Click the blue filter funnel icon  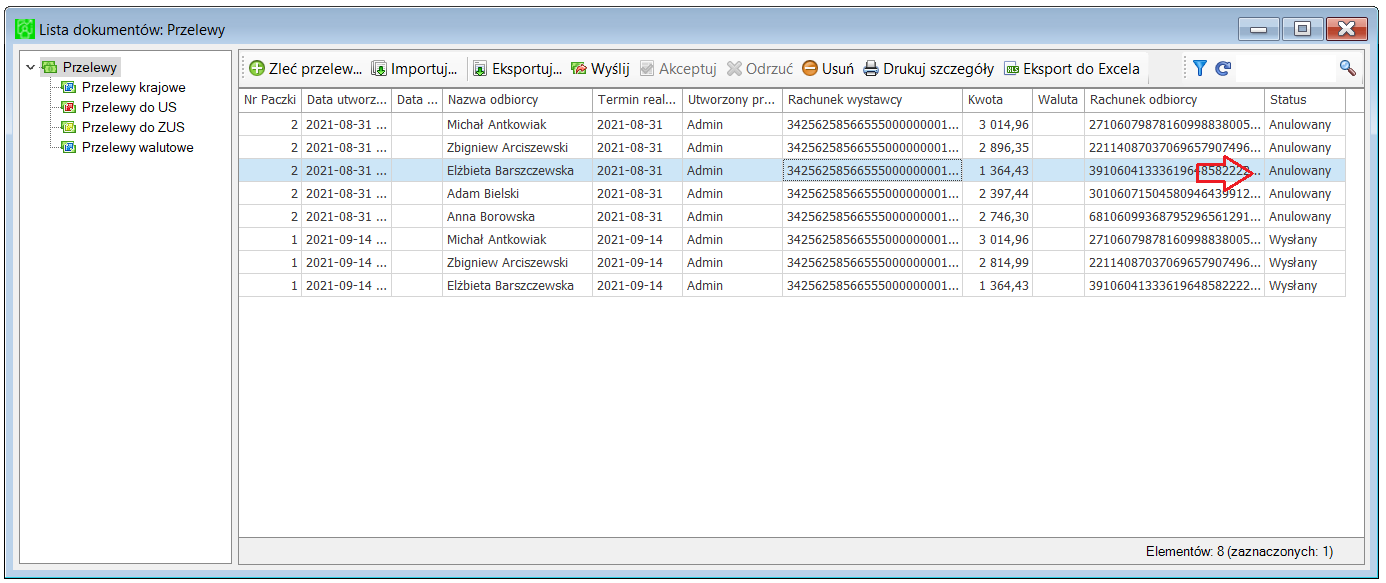point(1200,68)
